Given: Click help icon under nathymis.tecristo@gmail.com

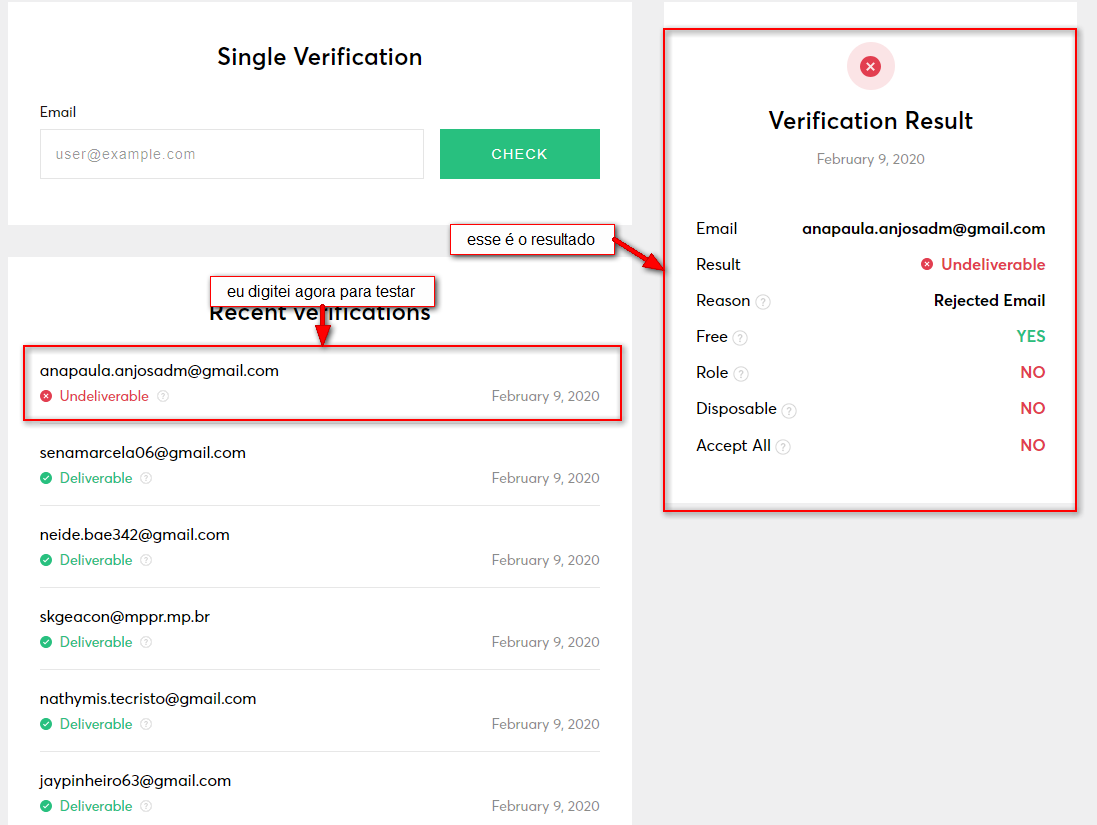Looking at the screenshot, I should point(146,724).
